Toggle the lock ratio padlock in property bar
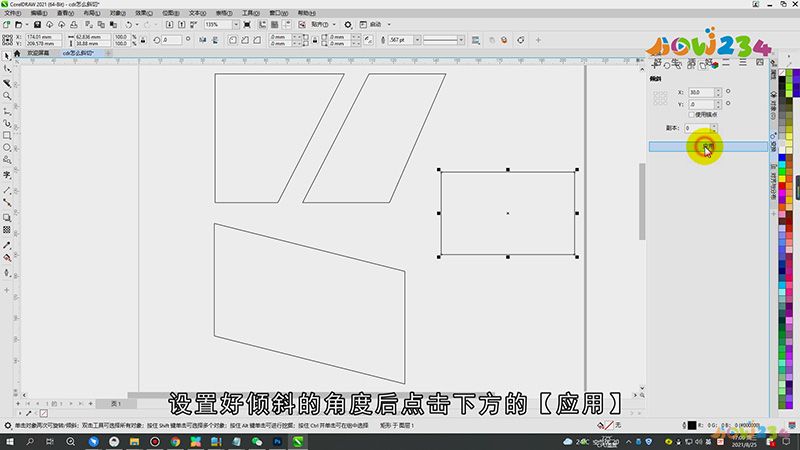This screenshot has height=450, width=800. pyautogui.click(x=143, y=40)
